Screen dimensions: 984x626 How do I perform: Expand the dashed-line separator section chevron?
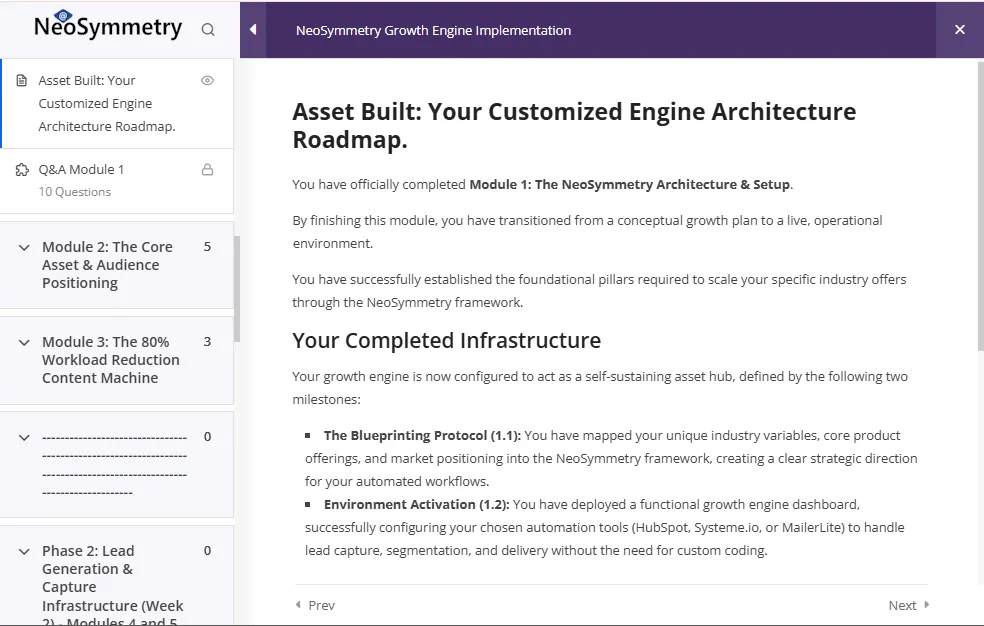coord(24,437)
